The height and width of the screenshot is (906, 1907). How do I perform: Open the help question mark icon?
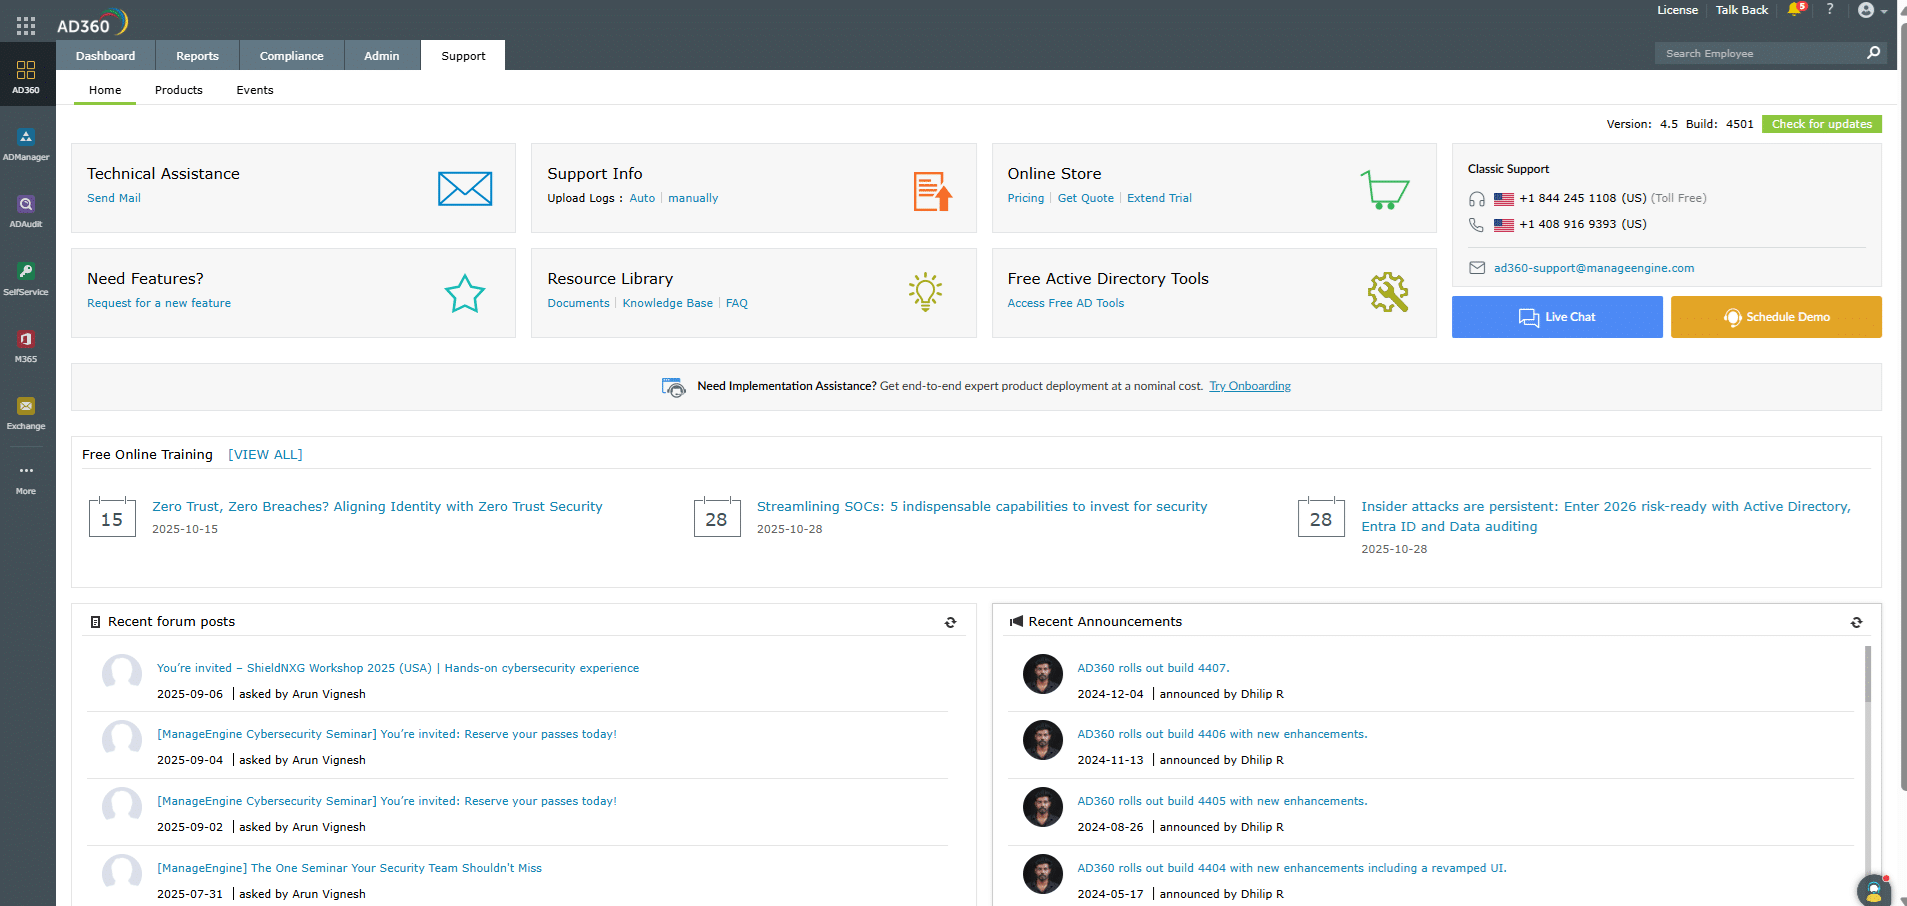tap(1830, 9)
